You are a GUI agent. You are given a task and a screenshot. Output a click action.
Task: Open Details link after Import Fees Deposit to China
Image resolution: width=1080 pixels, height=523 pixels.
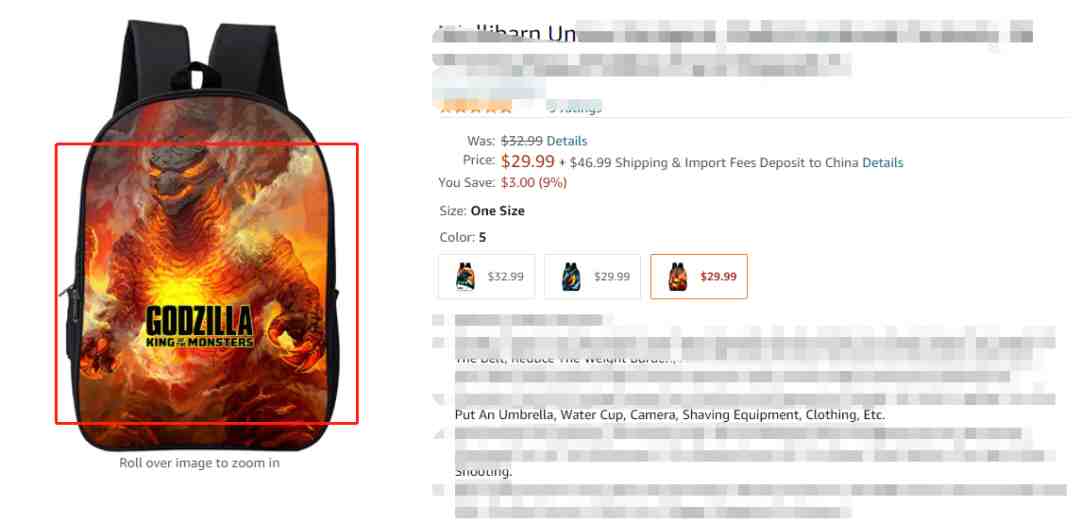coord(883,163)
